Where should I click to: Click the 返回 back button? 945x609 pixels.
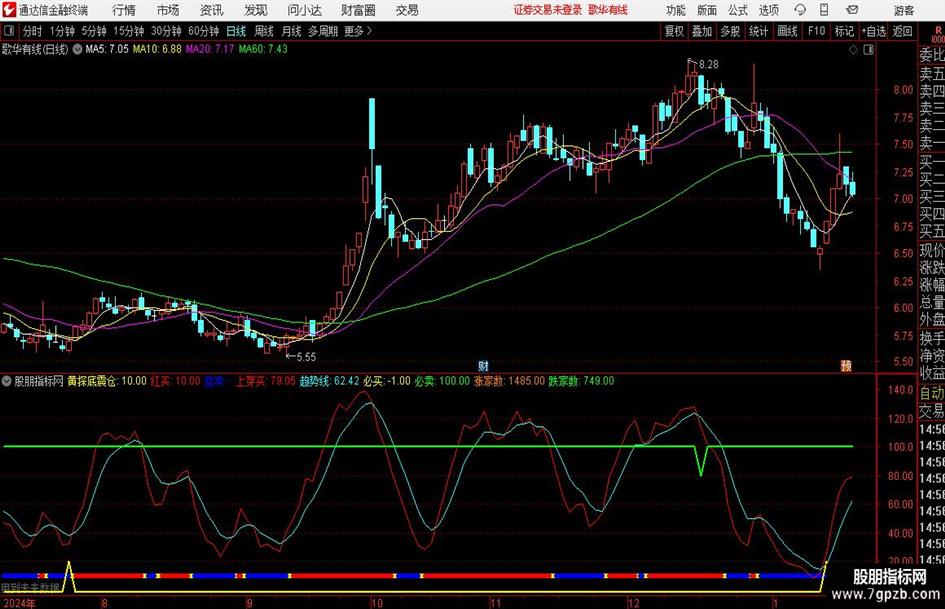(902, 31)
